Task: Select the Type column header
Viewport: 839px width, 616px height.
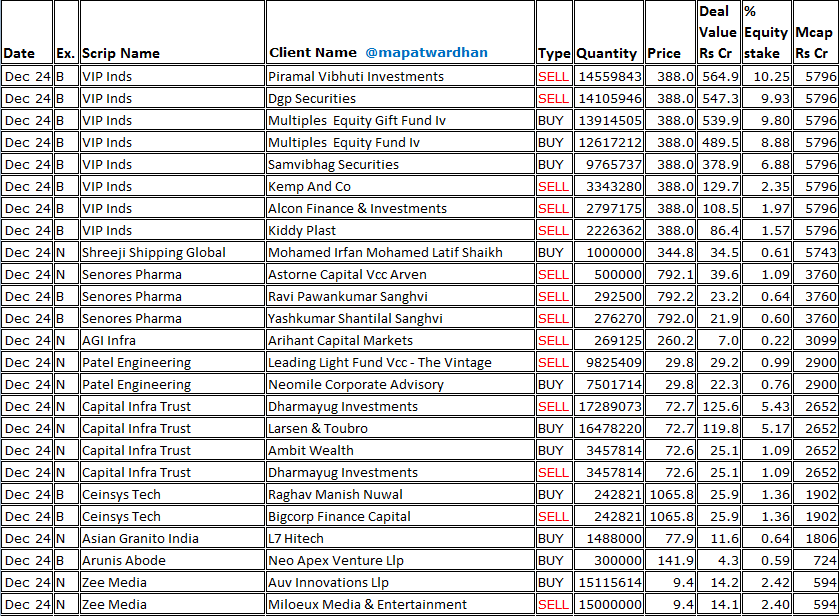Action: pos(554,54)
